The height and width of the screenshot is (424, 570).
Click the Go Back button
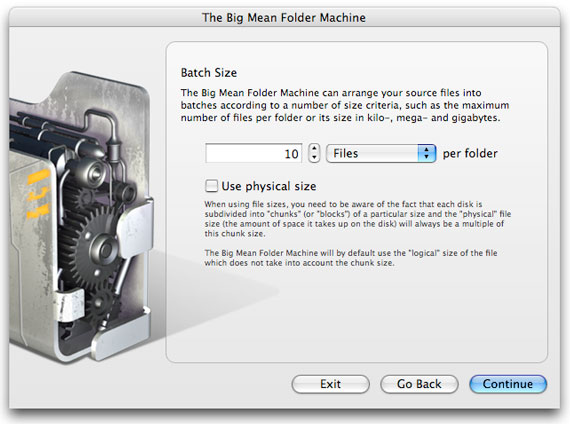(419, 384)
